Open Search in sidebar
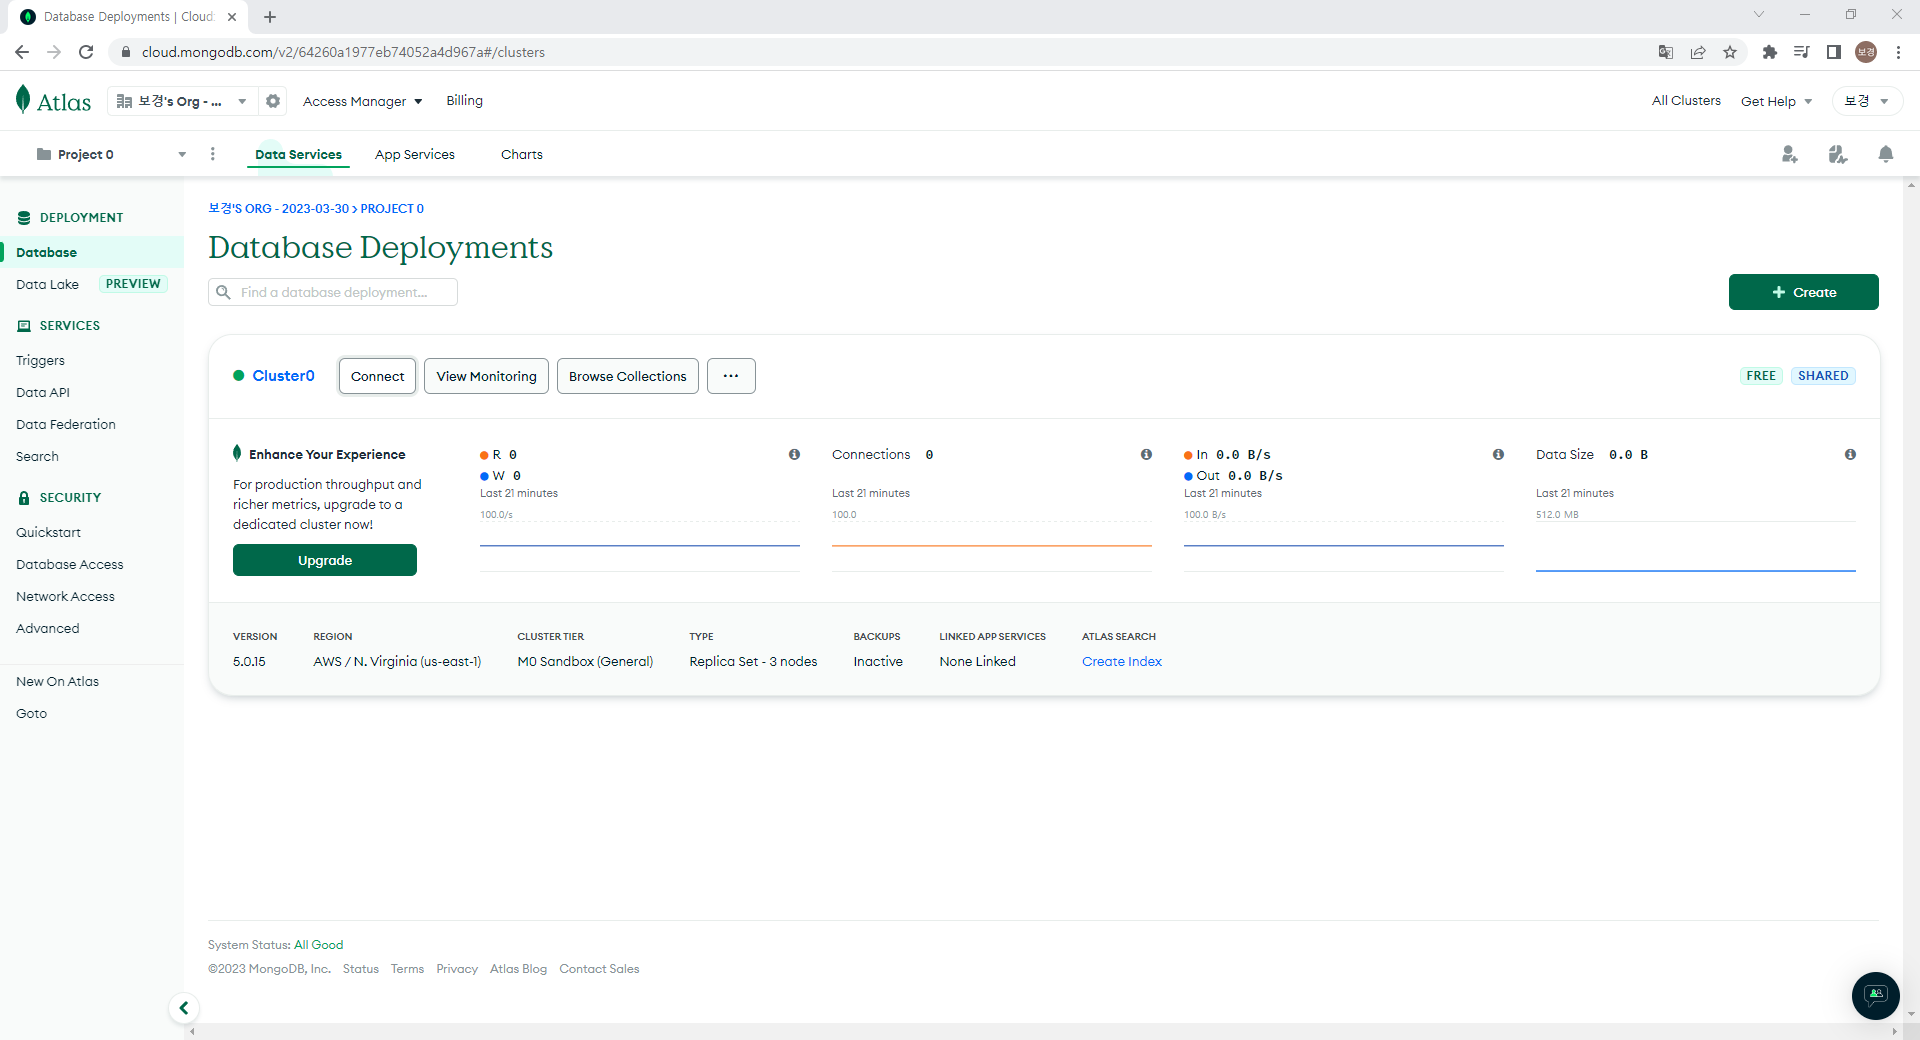1920x1040 pixels. tap(37, 456)
